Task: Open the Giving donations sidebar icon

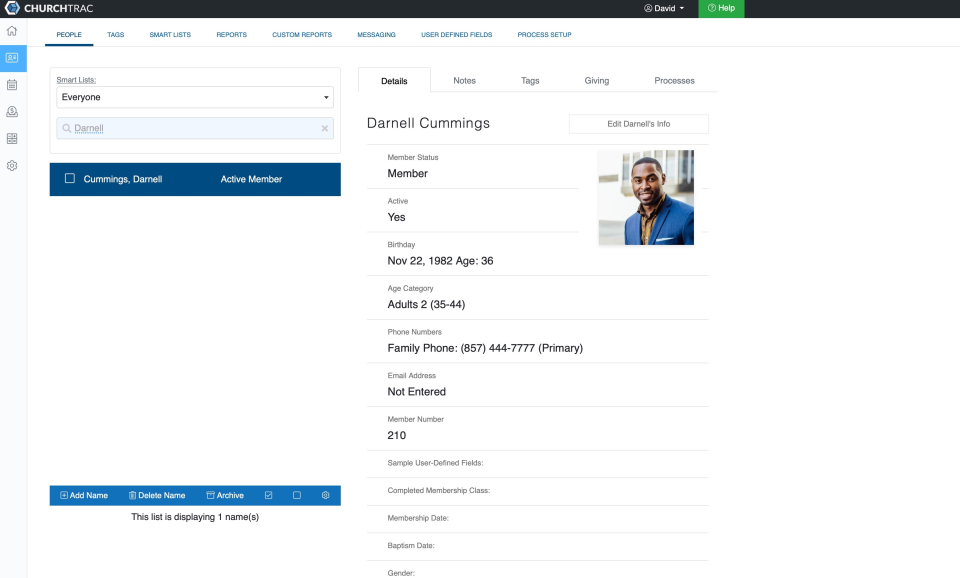Action: click(x=11, y=111)
